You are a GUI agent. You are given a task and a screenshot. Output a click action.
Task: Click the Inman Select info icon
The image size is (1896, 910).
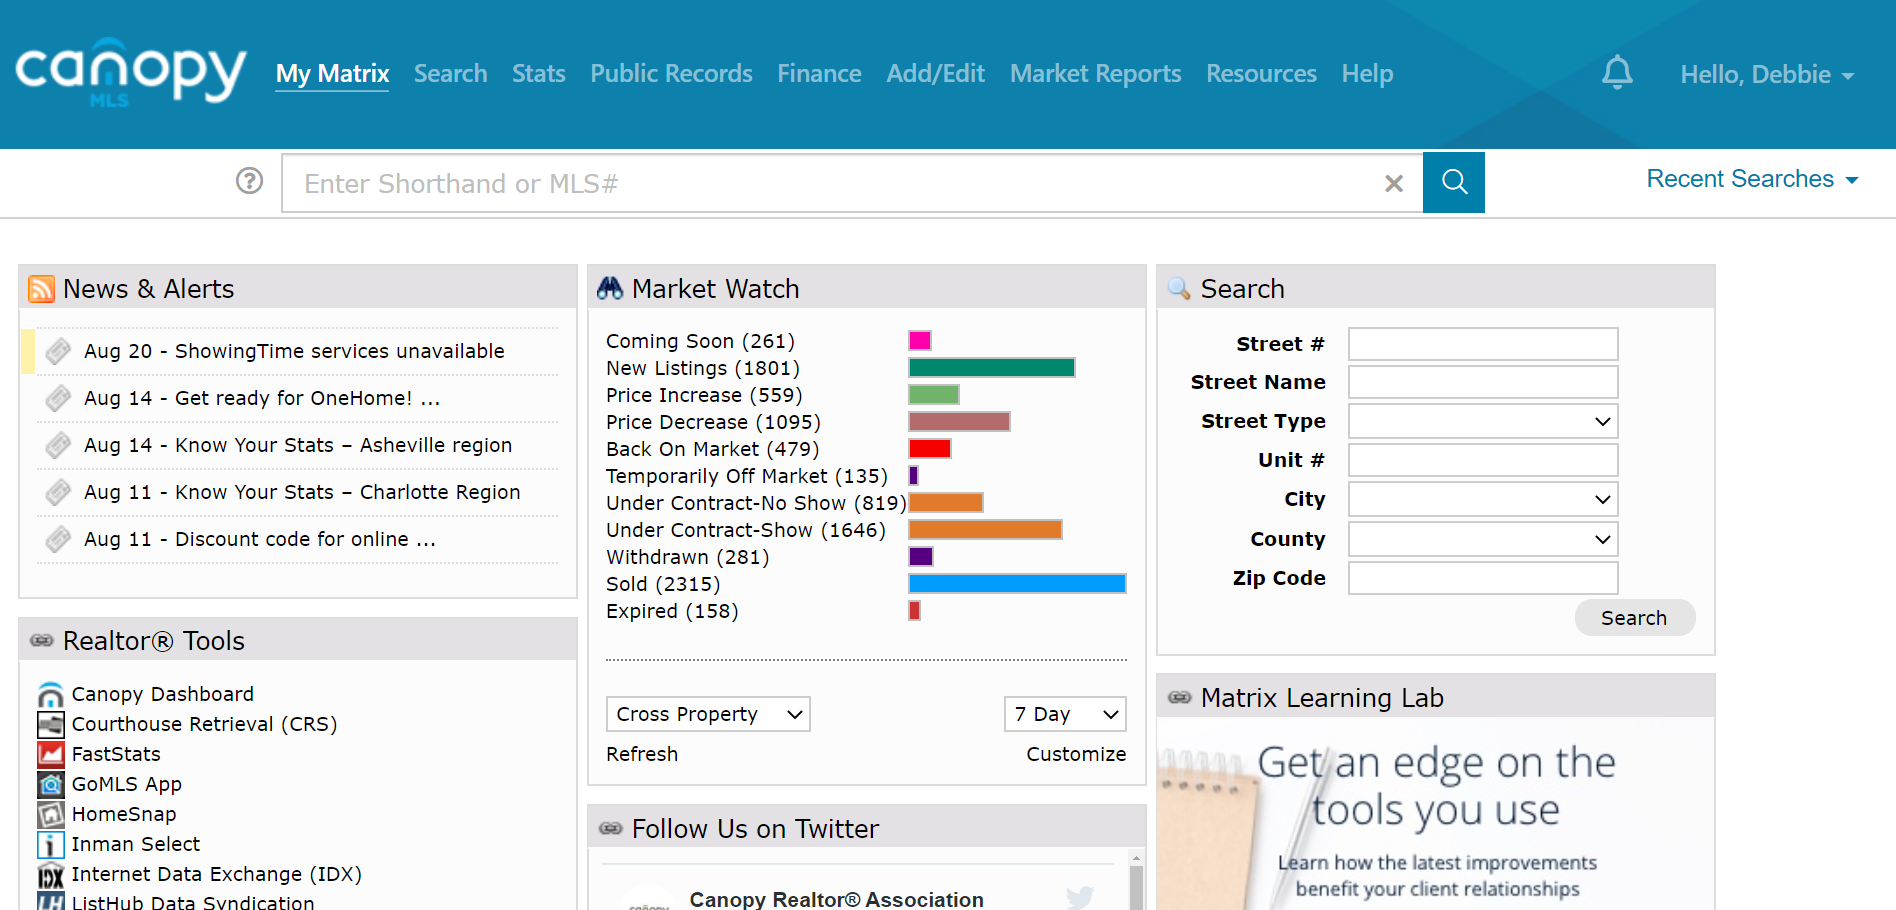tap(50, 844)
